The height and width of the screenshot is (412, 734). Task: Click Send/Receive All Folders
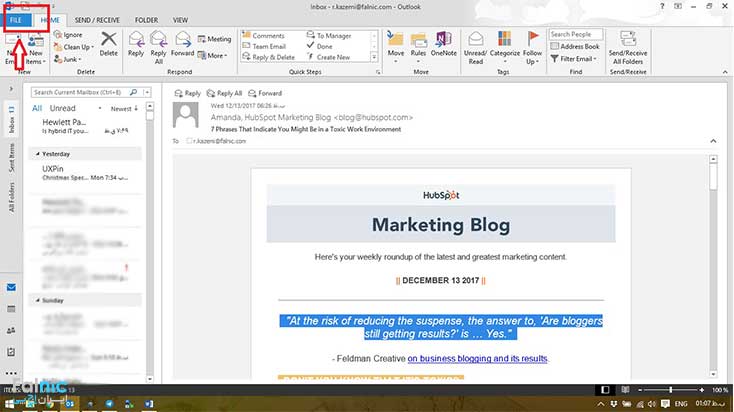(629, 46)
